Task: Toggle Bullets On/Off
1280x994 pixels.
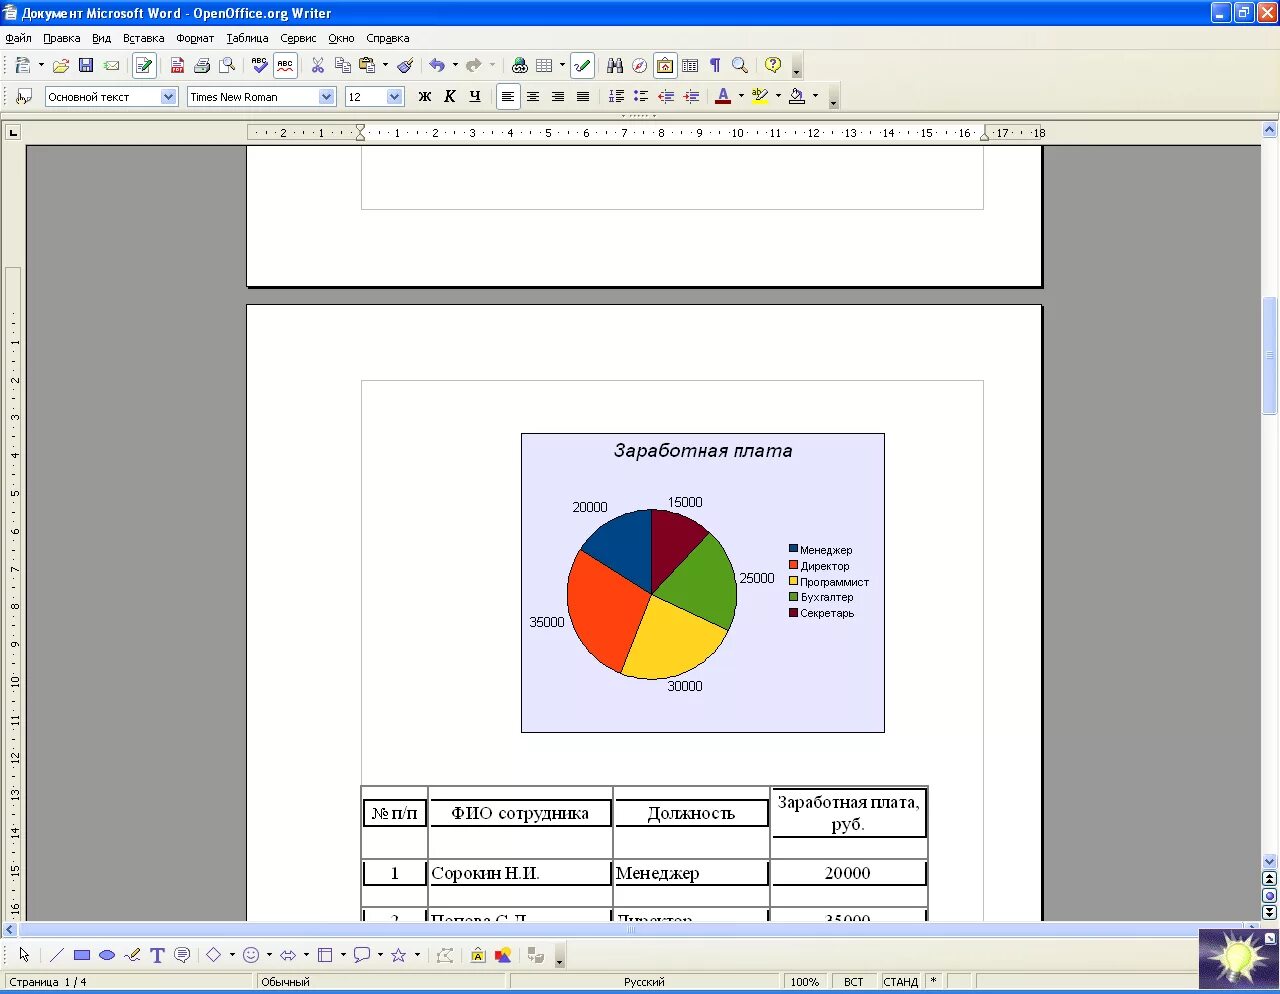Action: (641, 97)
